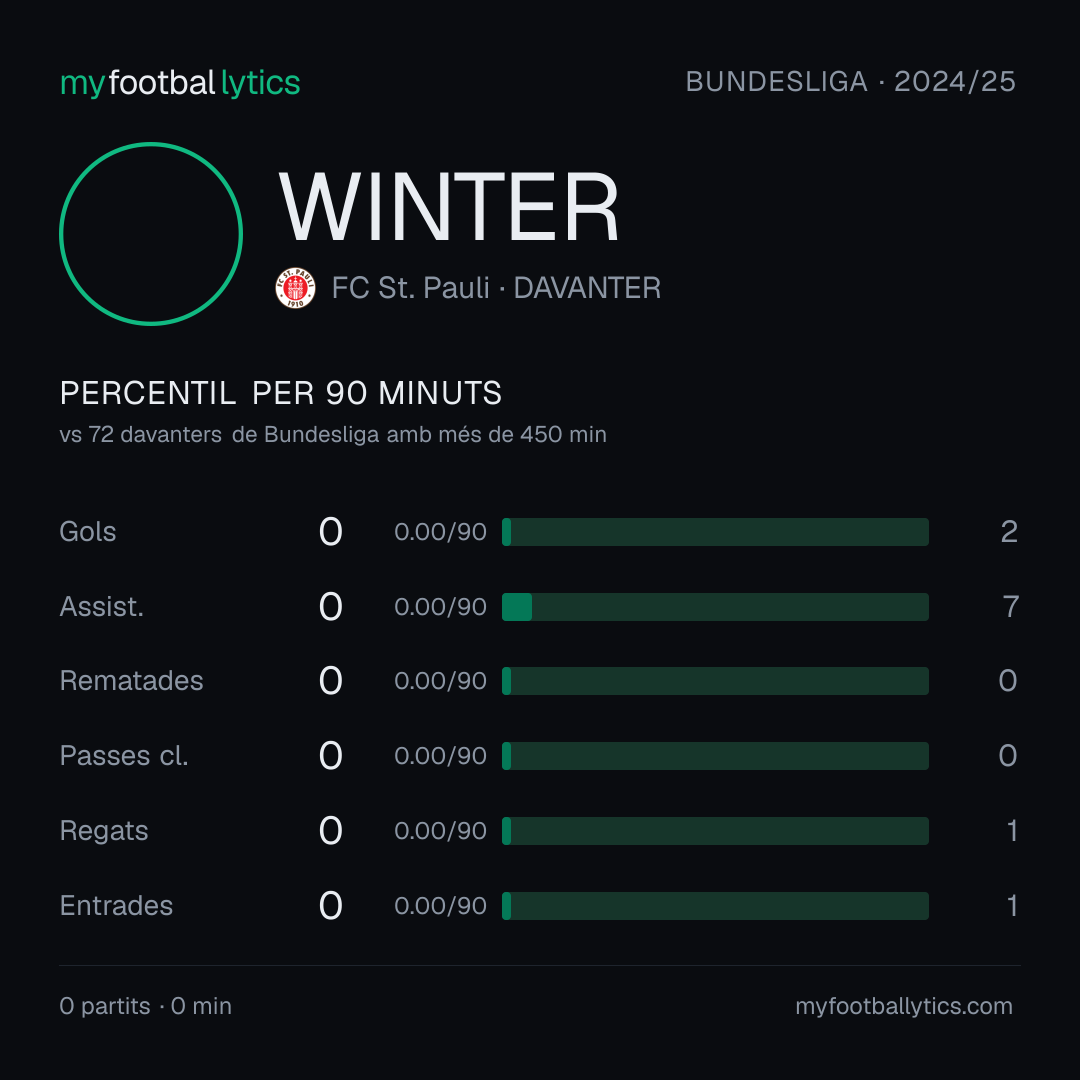The image size is (1080, 1080).
Task: Select the WINTER player name heading
Action: pyautogui.click(x=448, y=207)
